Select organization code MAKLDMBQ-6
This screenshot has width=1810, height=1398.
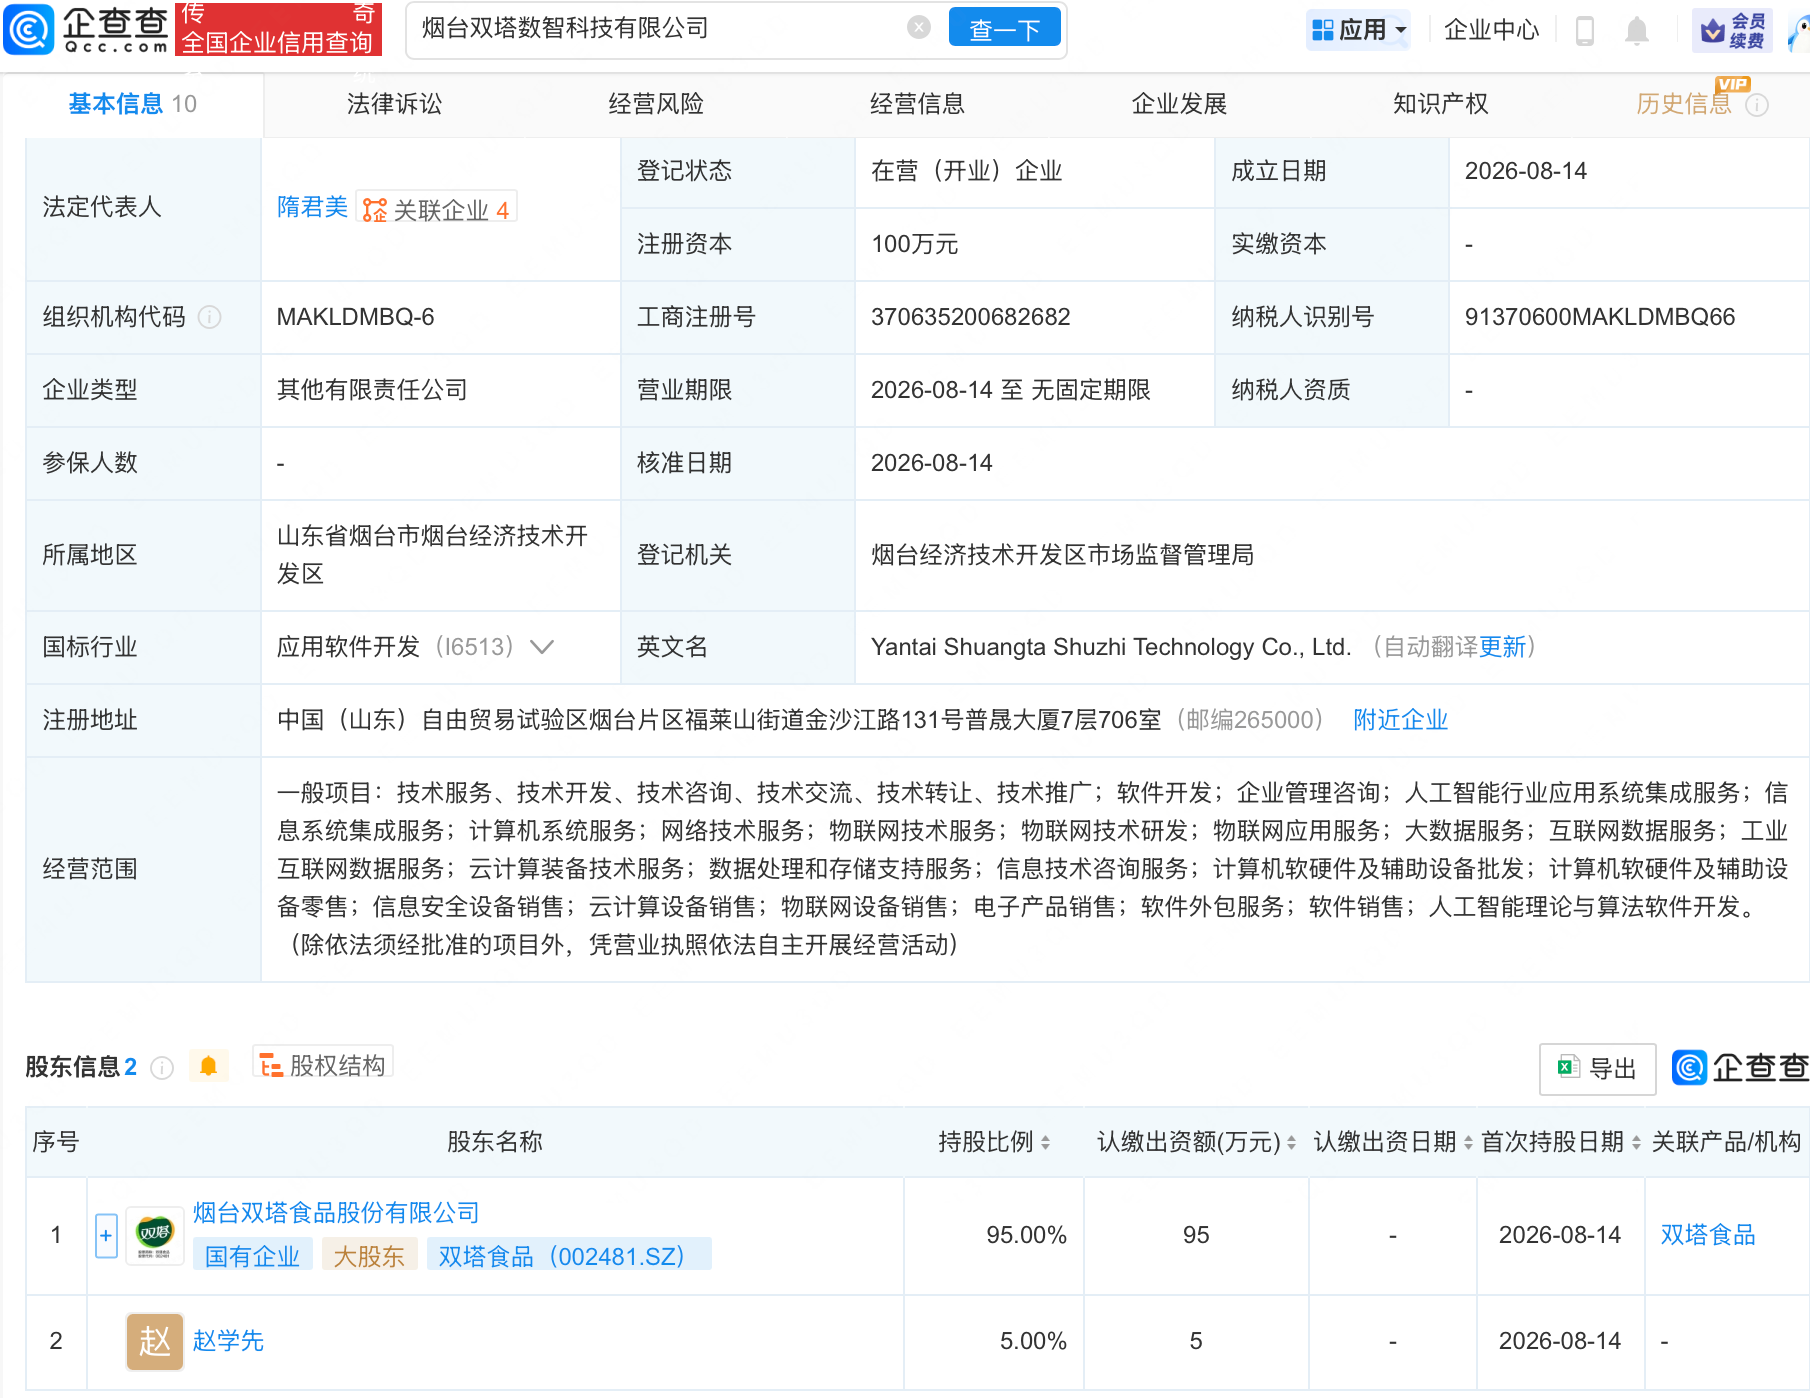point(355,317)
